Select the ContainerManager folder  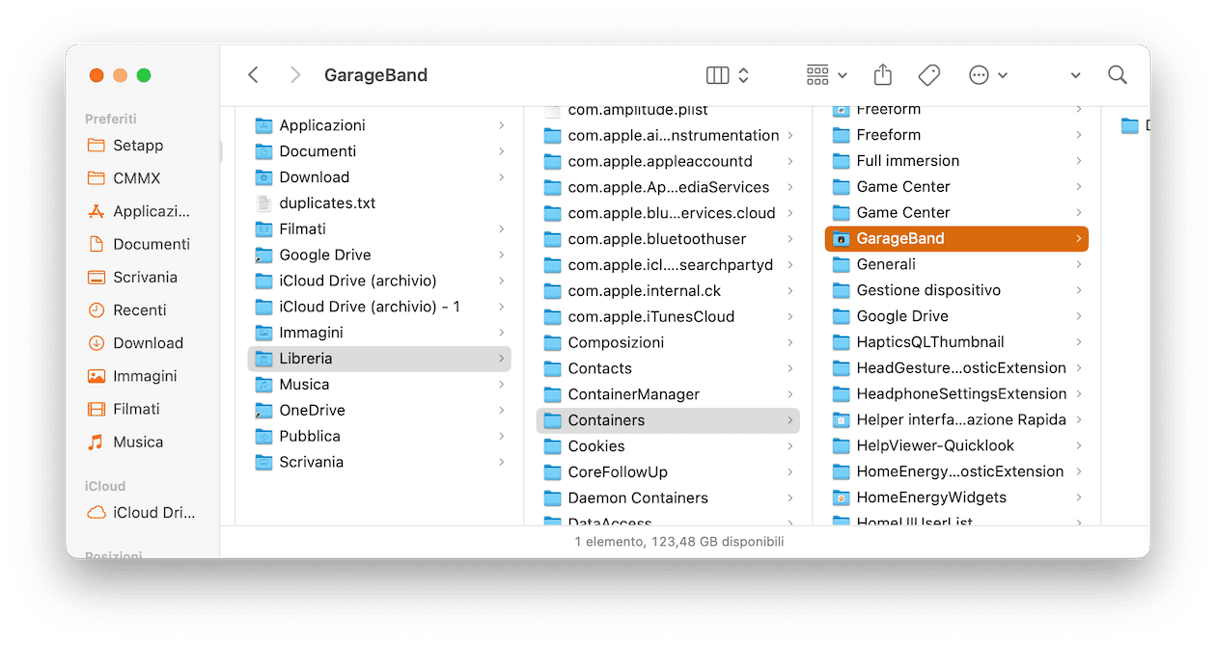pyautogui.click(x=668, y=394)
